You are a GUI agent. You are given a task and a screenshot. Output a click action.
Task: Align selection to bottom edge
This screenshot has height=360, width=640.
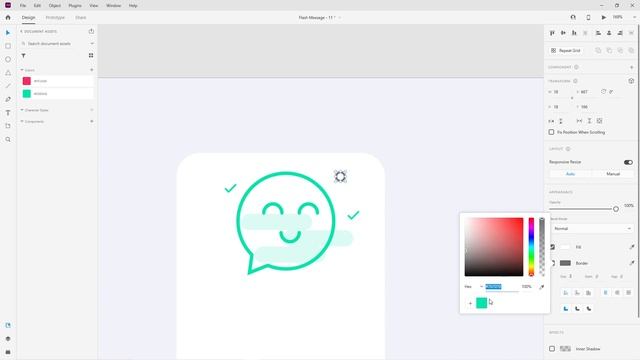[574, 33]
